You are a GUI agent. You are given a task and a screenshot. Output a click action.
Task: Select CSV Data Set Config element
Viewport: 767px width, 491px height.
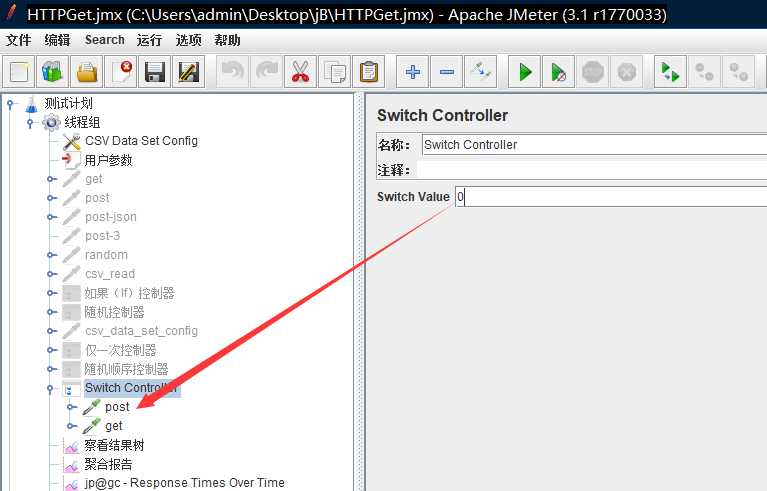(141, 141)
